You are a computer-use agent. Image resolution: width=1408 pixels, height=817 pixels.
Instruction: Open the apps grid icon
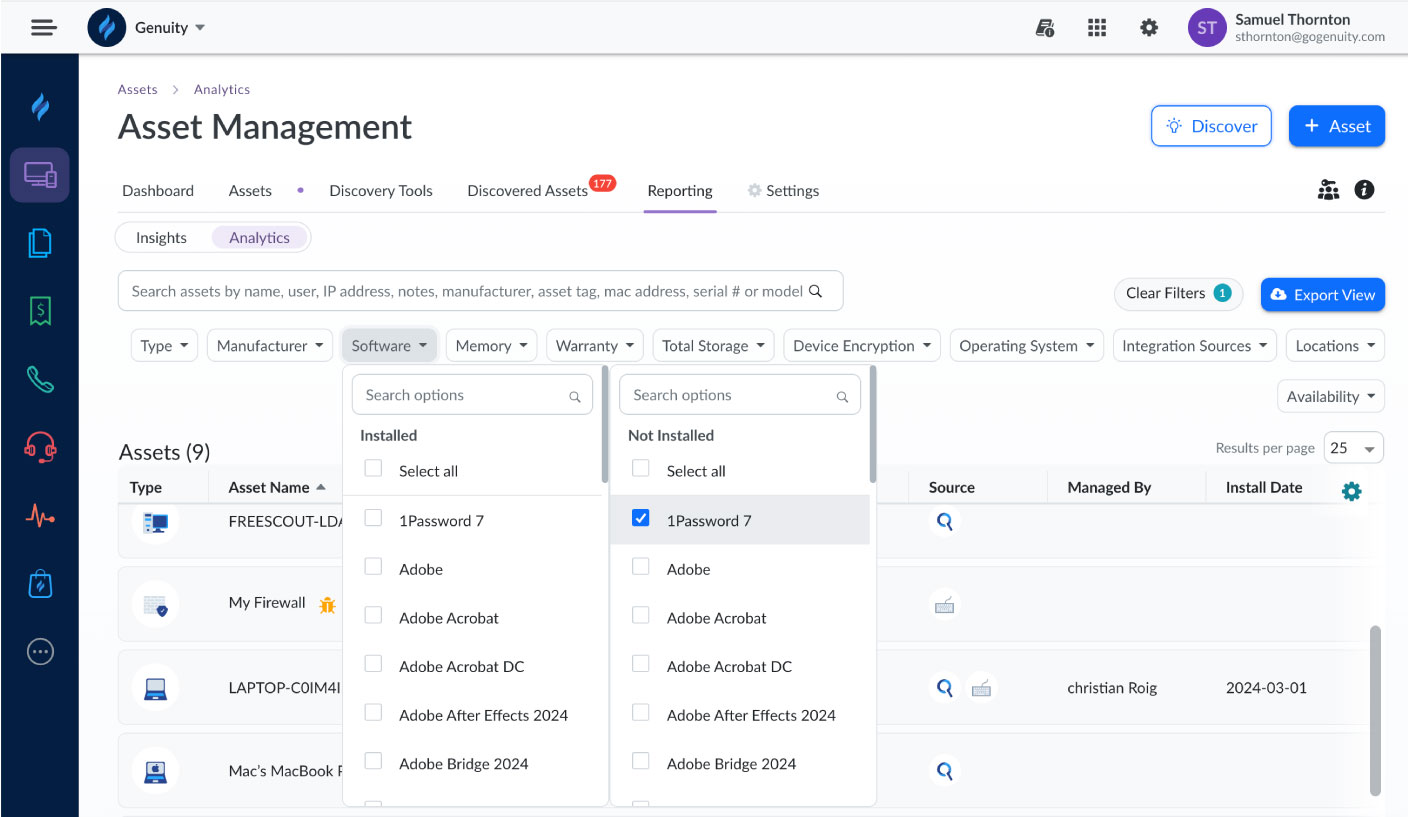(x=1097, y=28)
